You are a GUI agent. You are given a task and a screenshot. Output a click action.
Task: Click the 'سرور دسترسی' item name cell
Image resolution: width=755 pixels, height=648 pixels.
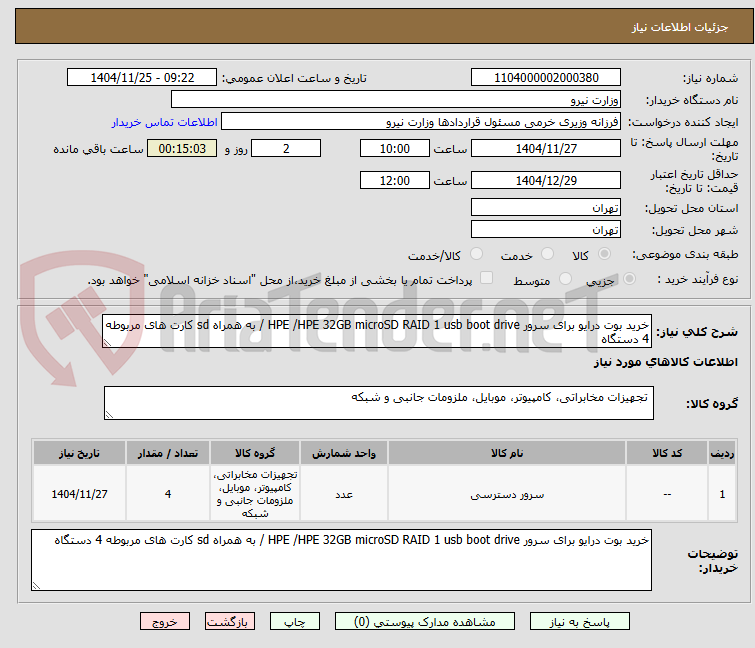(x=507, y=494)
